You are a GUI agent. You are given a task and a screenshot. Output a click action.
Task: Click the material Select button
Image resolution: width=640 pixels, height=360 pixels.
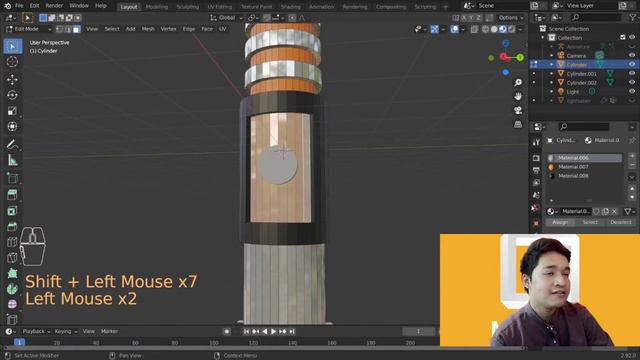point(590,222)
